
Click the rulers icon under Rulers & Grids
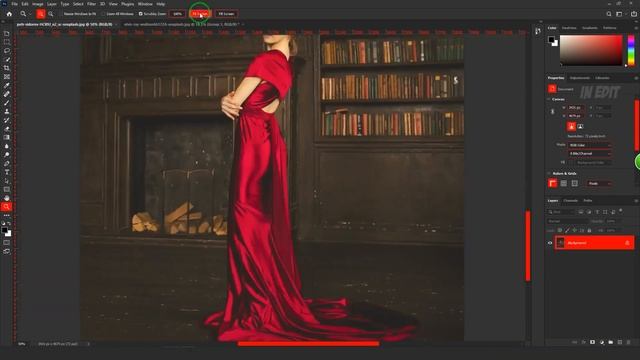click(553, 183)
